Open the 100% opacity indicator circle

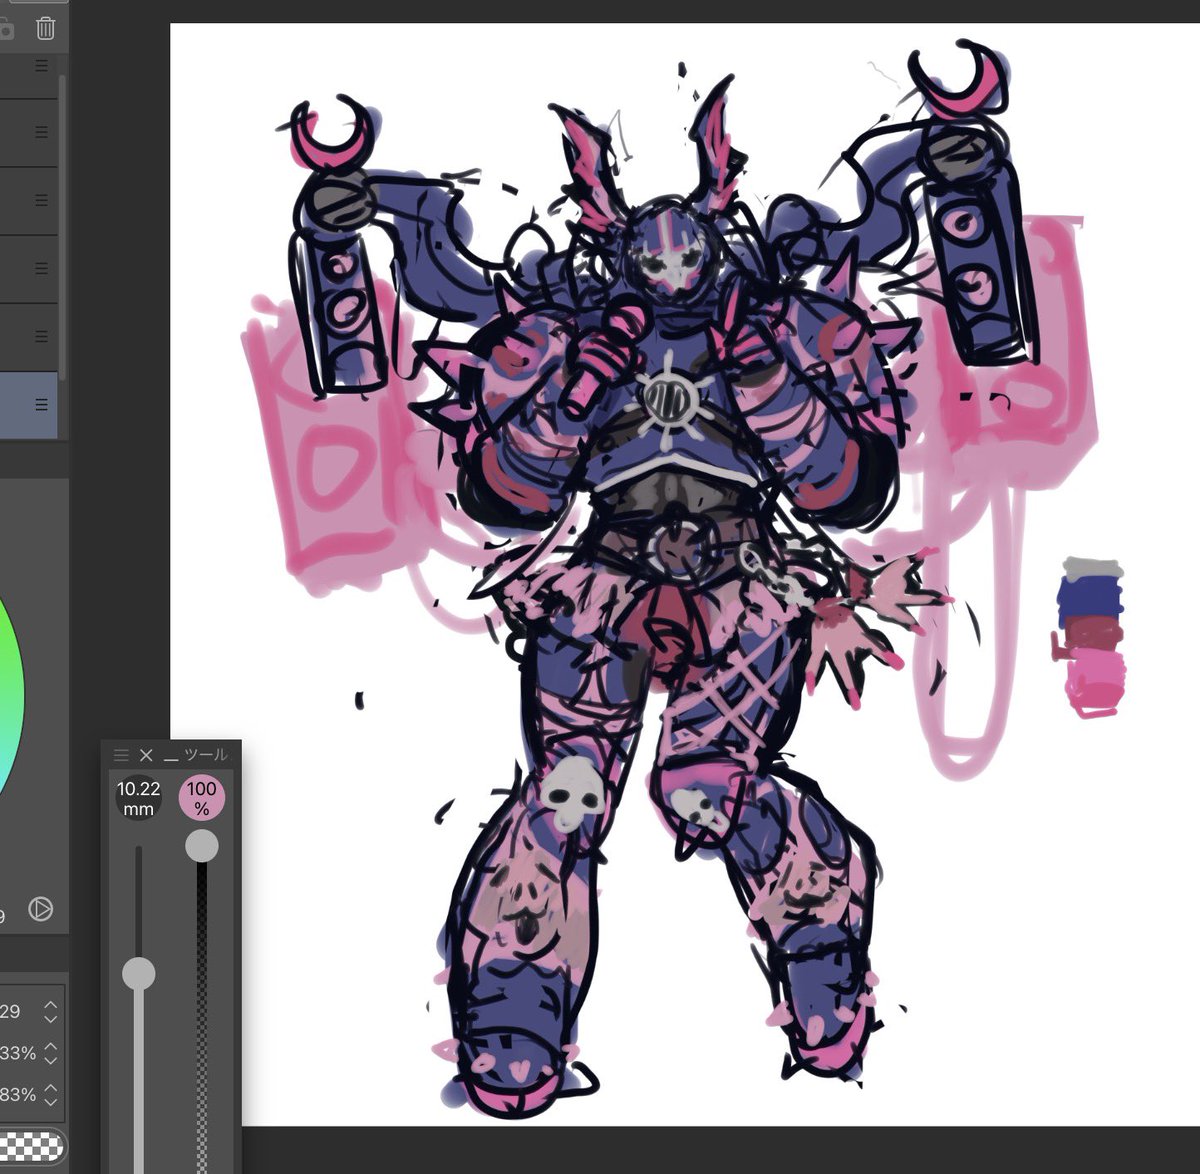(202, 798)
